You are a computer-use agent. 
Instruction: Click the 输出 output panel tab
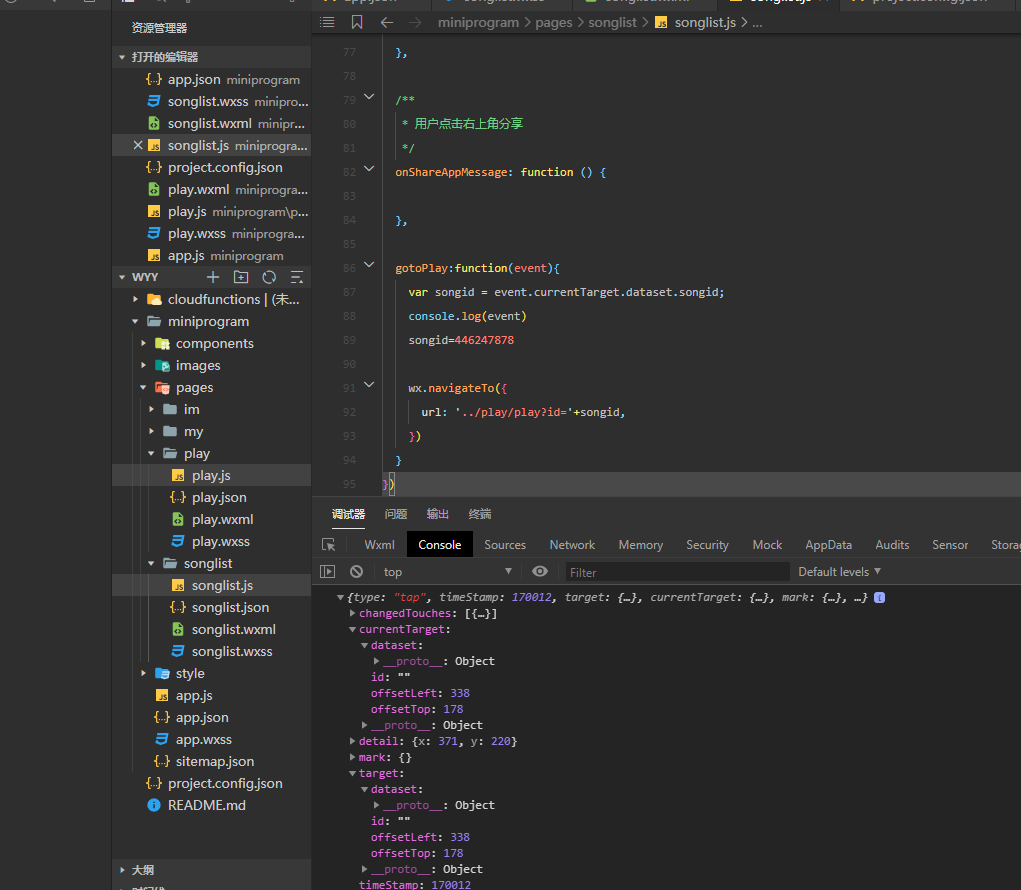438,514
